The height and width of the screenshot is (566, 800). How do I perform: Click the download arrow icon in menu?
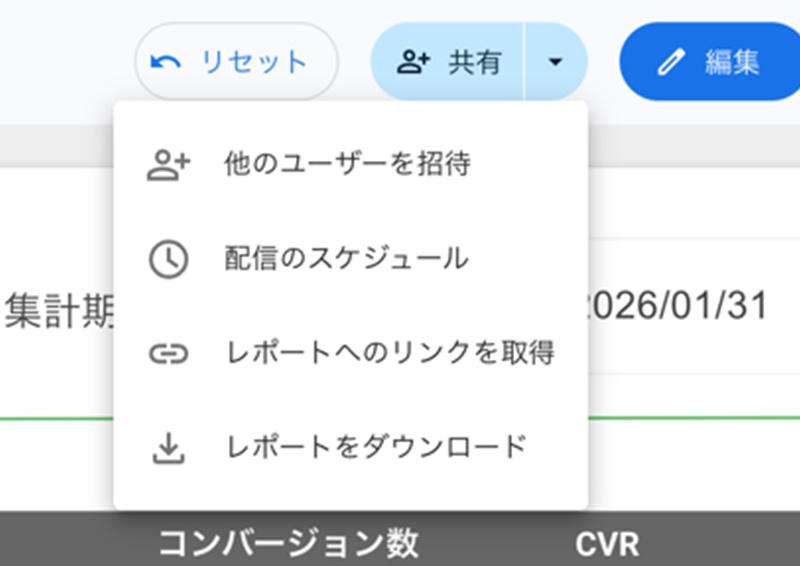168,448
